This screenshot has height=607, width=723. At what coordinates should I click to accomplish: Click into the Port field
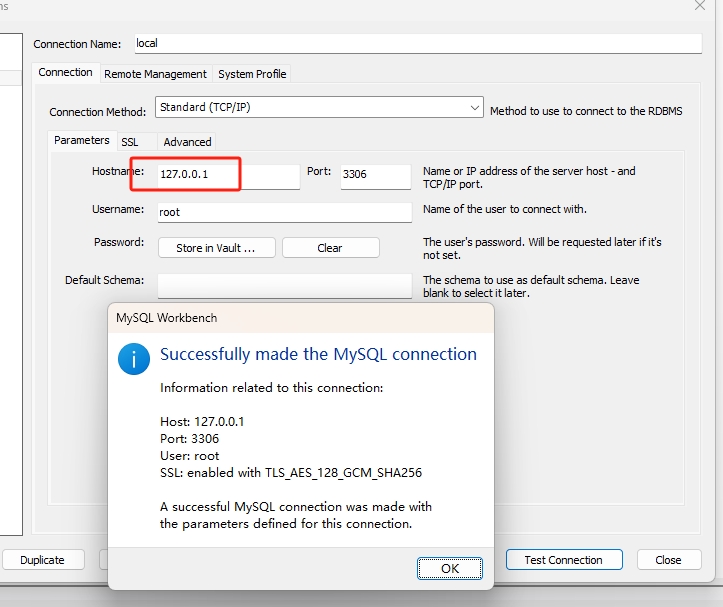click(x=375, y=176)
